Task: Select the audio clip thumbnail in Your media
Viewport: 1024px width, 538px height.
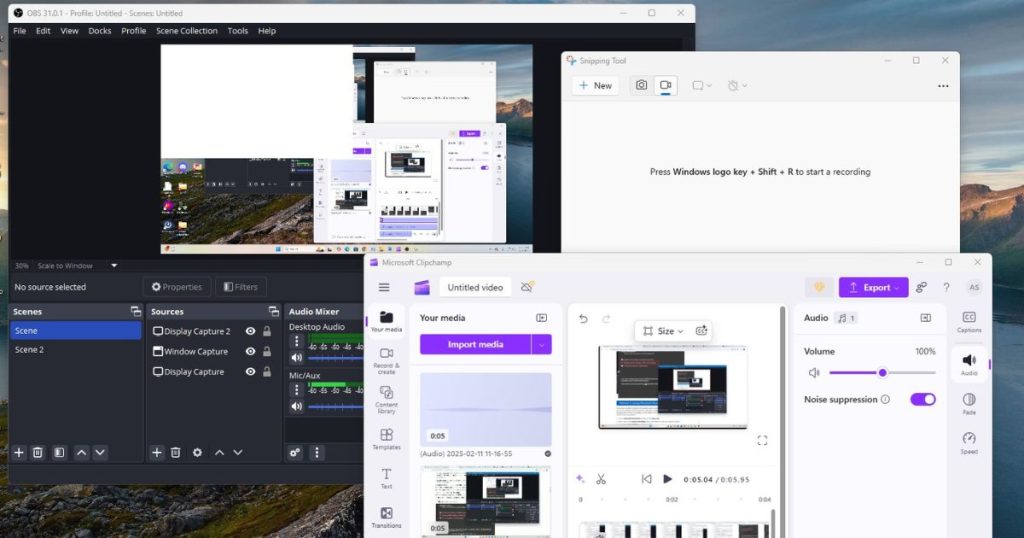Action: [485, 409]
